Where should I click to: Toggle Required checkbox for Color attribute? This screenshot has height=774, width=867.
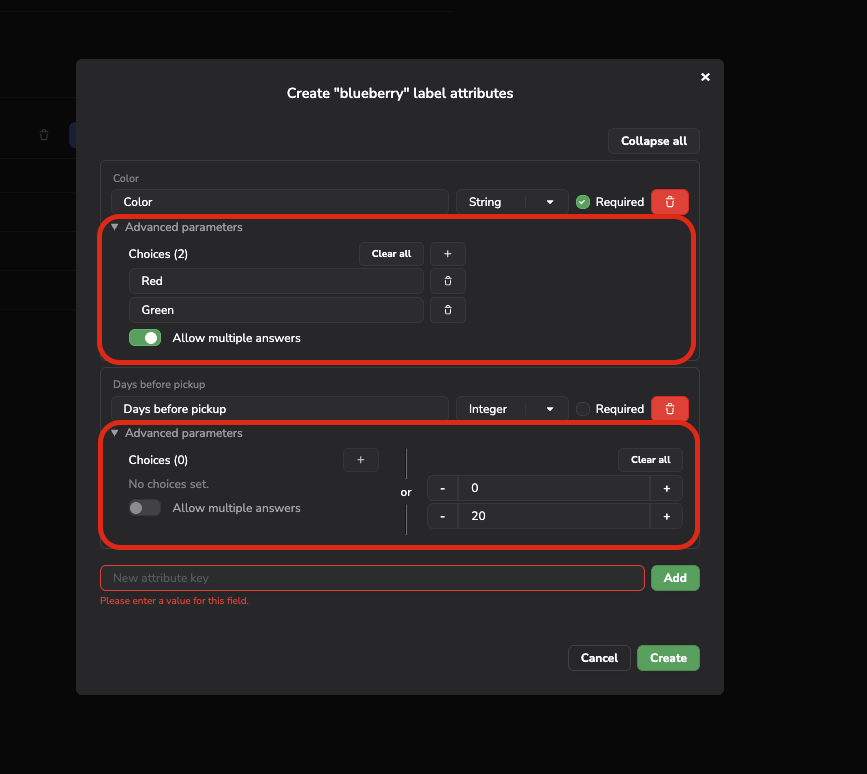[x=583, y=202]
